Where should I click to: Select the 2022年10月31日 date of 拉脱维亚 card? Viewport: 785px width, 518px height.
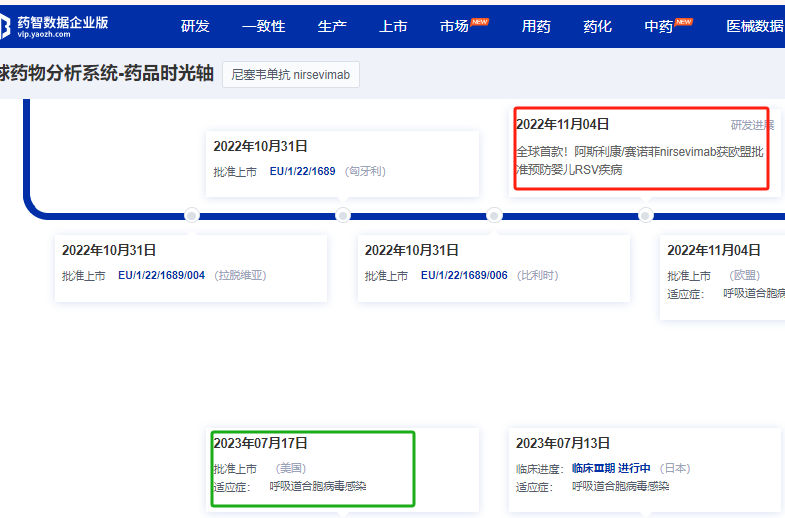point(109,250)
